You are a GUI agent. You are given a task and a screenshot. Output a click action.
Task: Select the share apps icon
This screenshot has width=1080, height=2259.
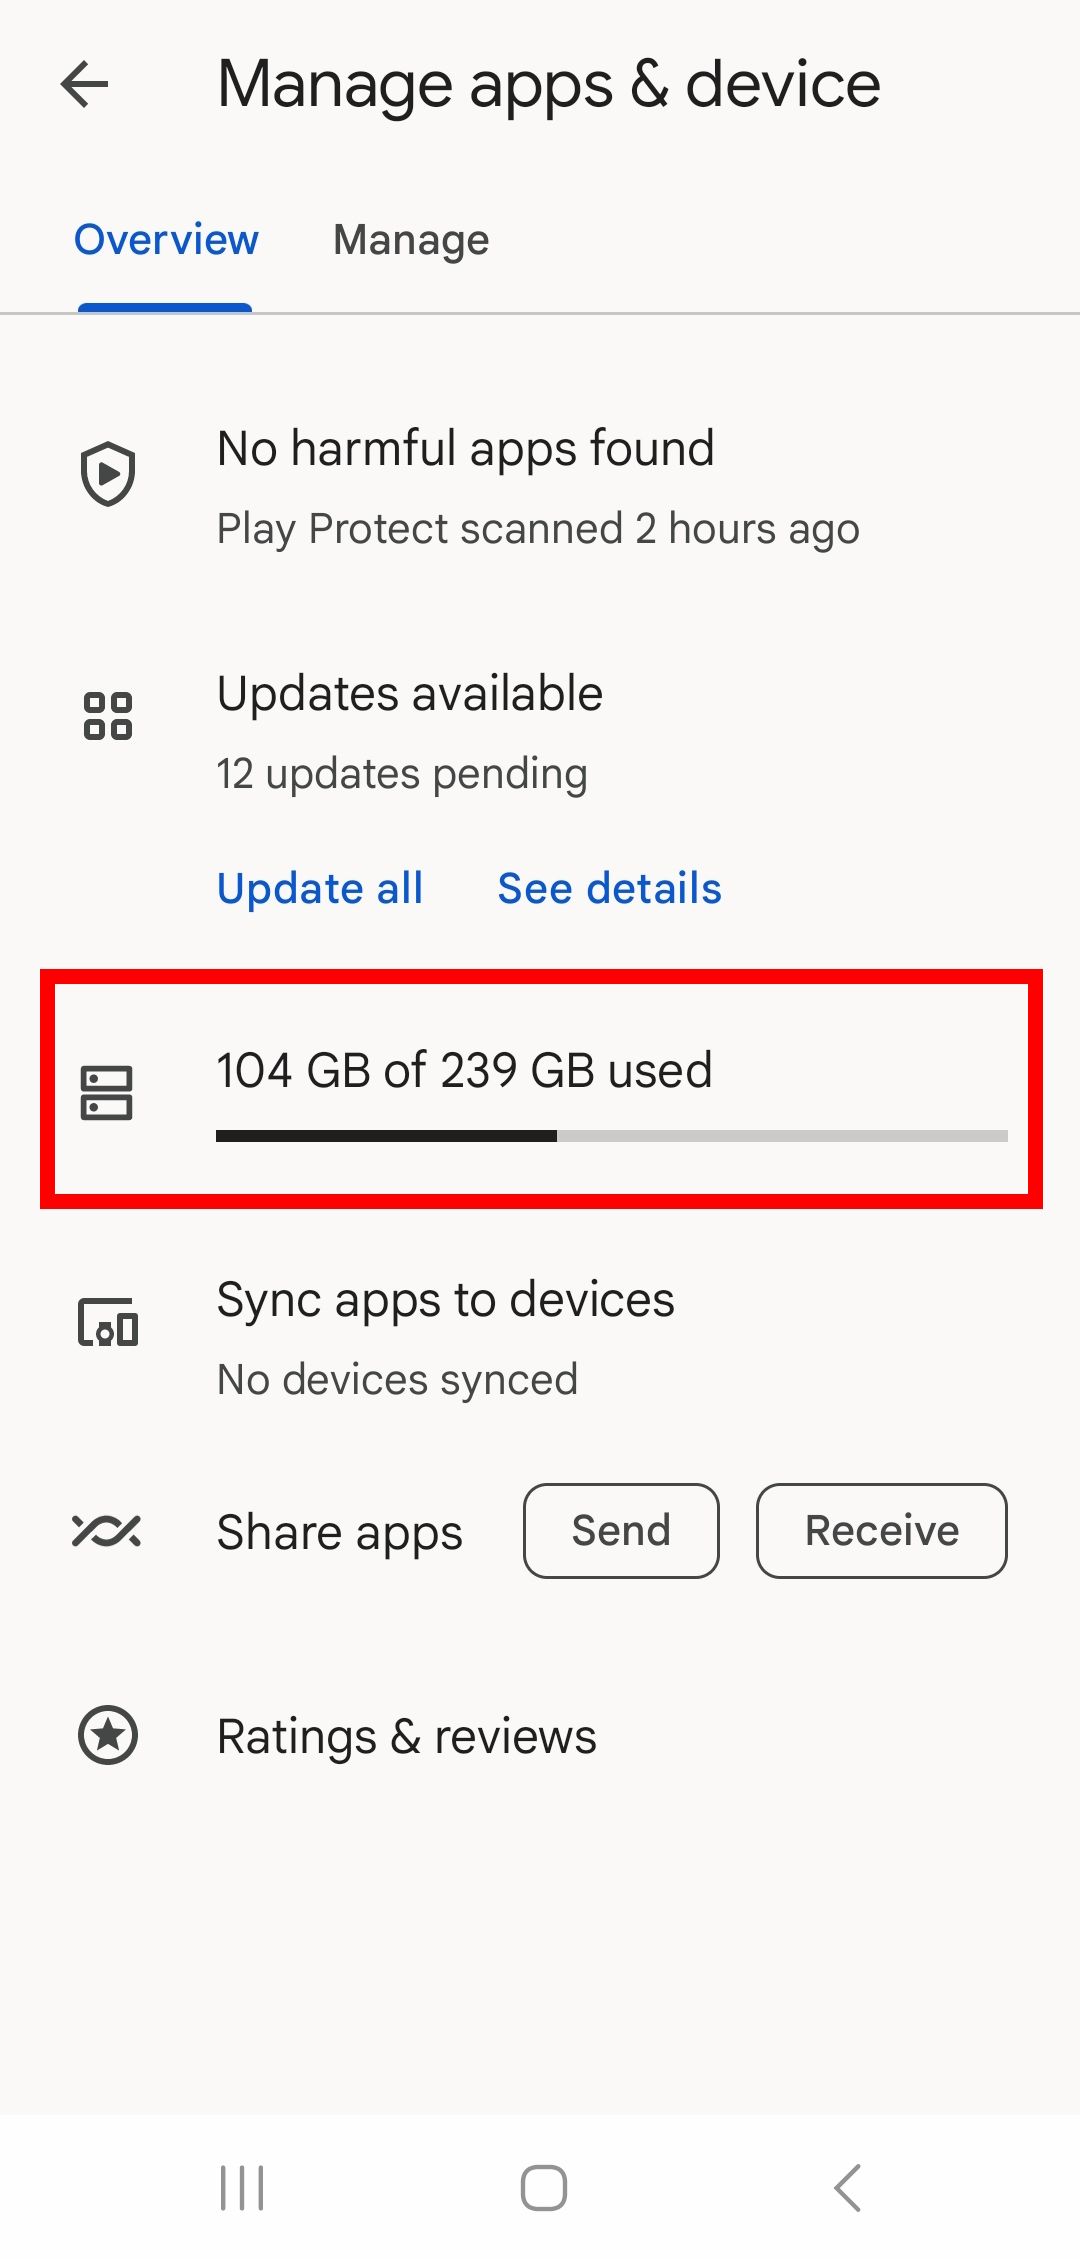click(x=107, y=1530)
